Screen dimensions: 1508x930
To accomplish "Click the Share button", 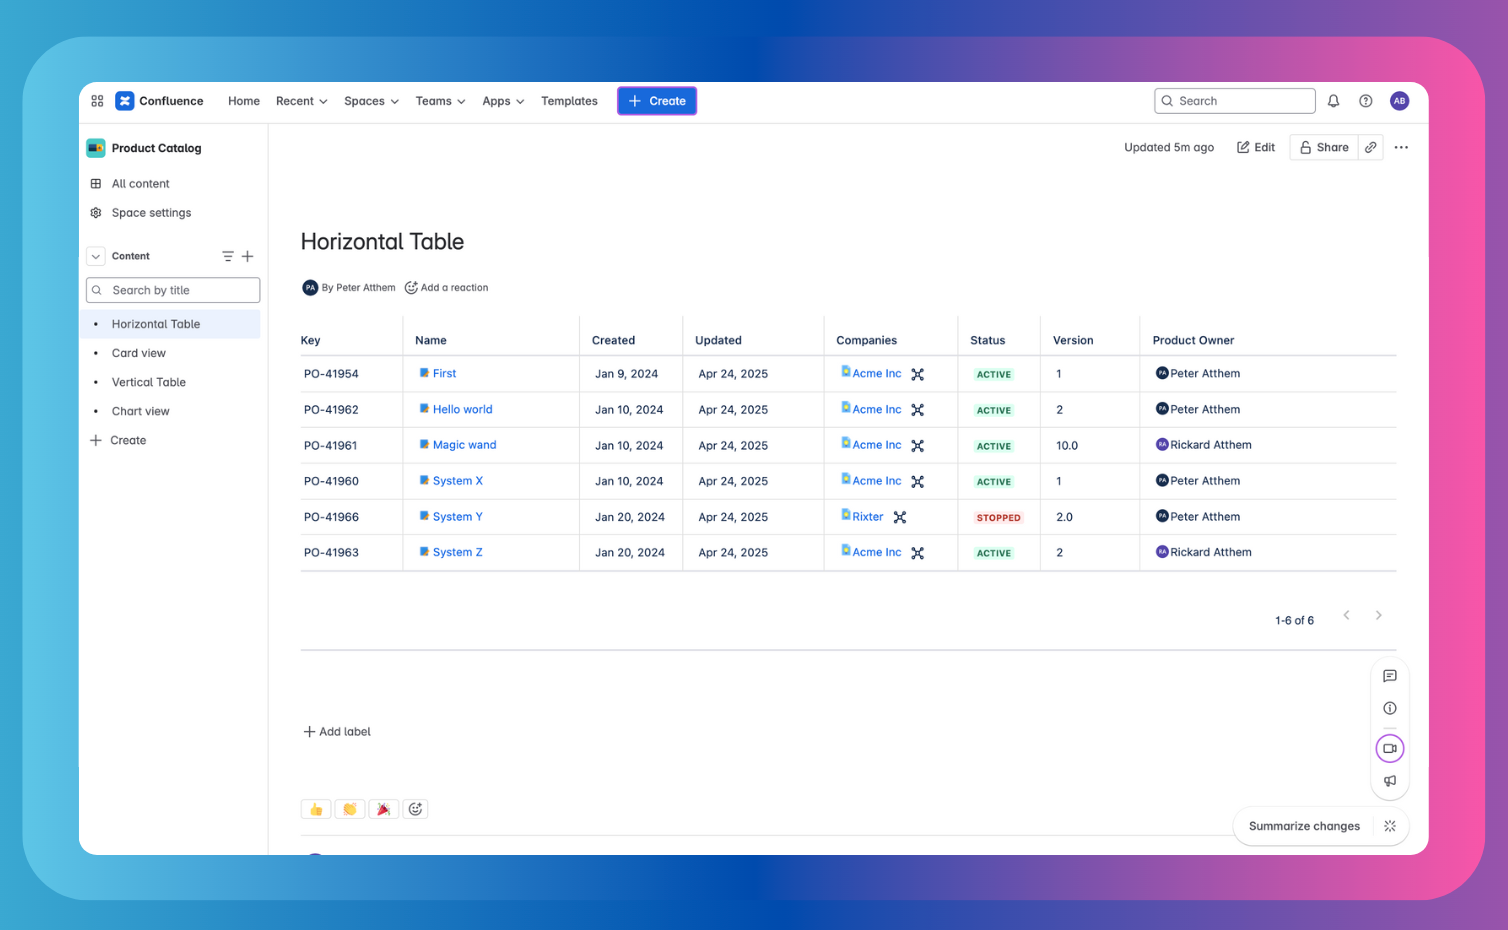I will (1324, 147).
